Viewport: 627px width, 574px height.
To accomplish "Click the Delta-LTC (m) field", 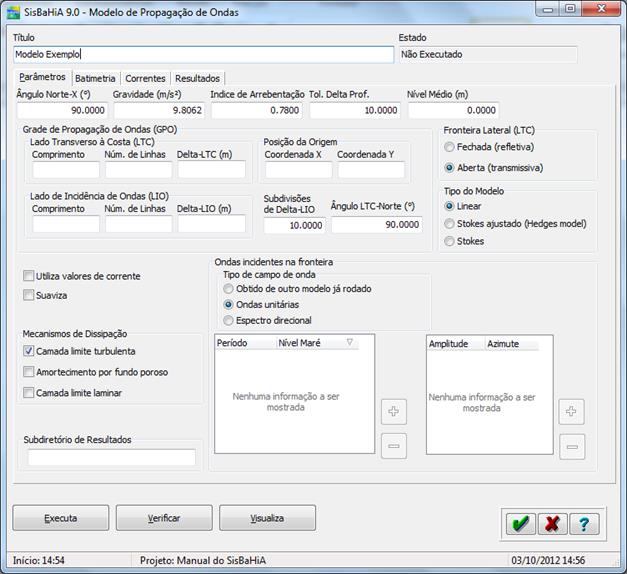I will tap(212, 170).
